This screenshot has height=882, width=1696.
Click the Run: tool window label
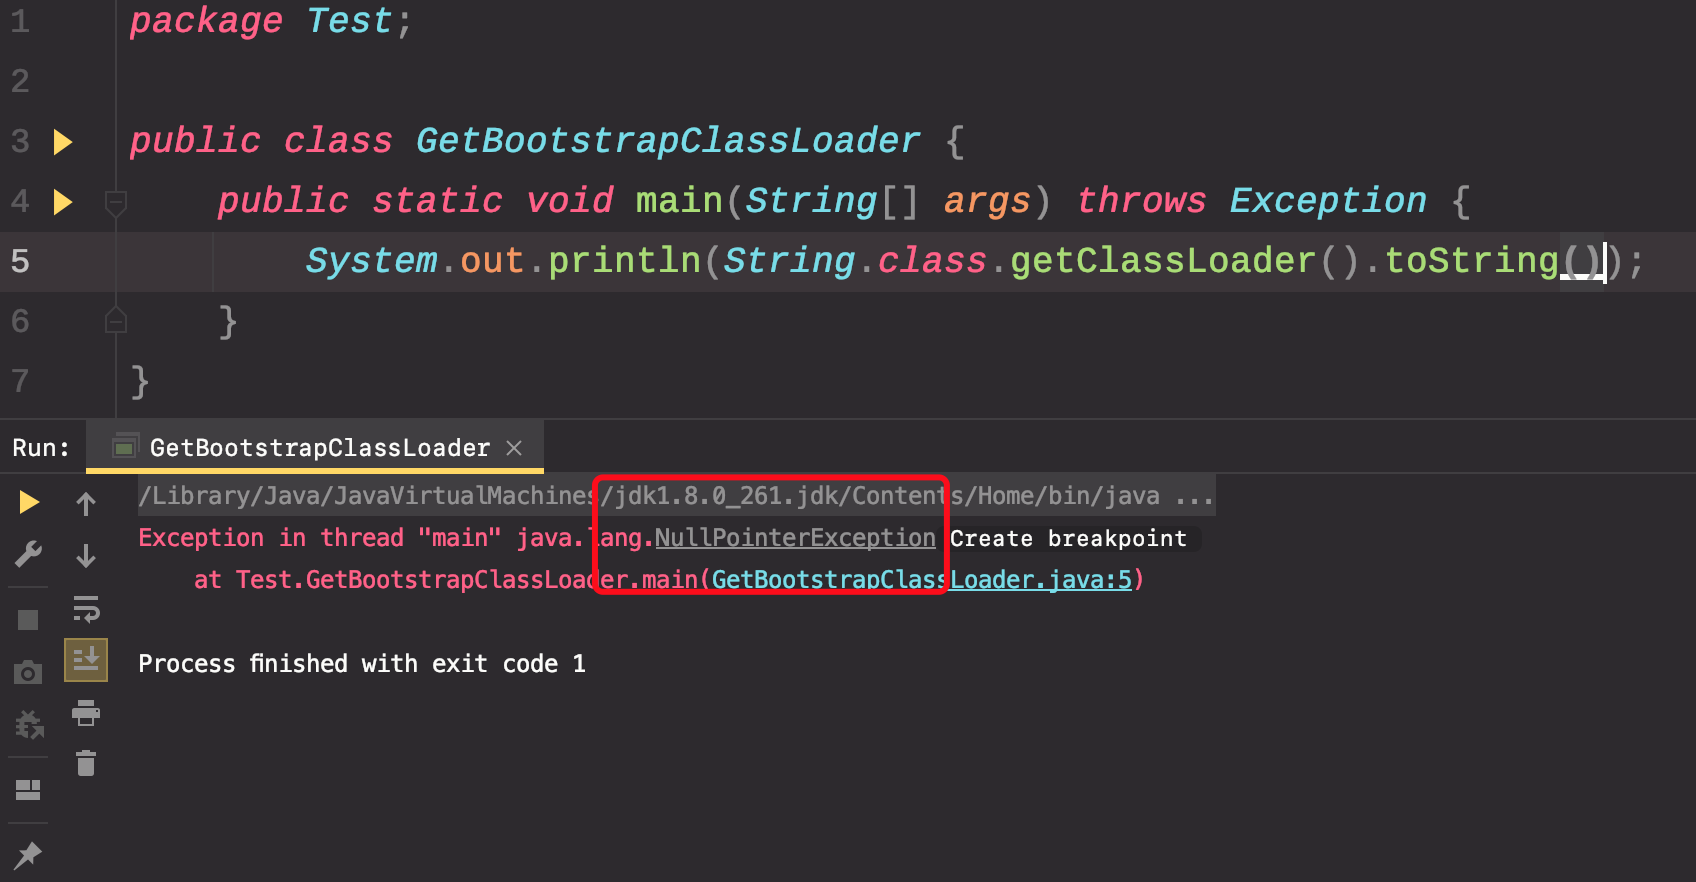[41, 448]
